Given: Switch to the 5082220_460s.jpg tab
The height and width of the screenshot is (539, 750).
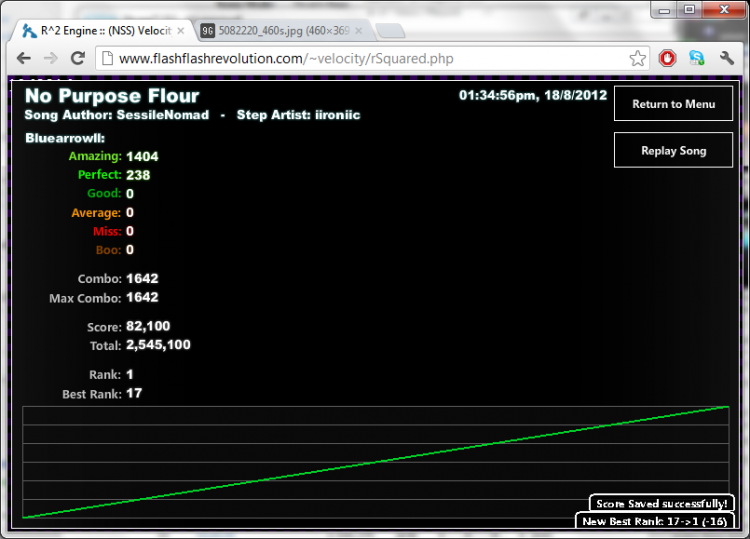Looking at the screenshot, I should pyautogui.click(x=280, y=31).
